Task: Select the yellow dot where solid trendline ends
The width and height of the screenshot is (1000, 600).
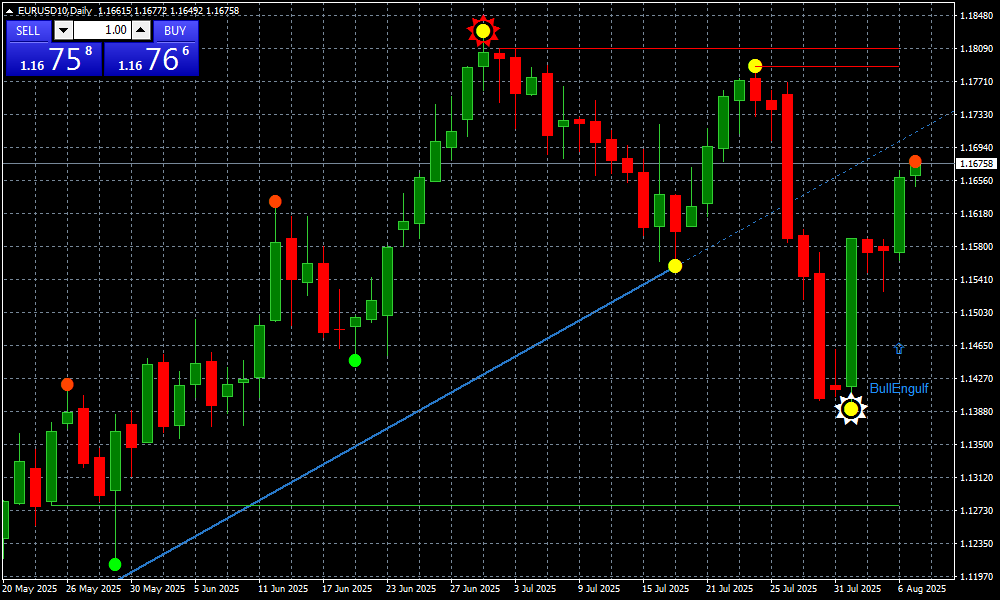Action: 675,265
